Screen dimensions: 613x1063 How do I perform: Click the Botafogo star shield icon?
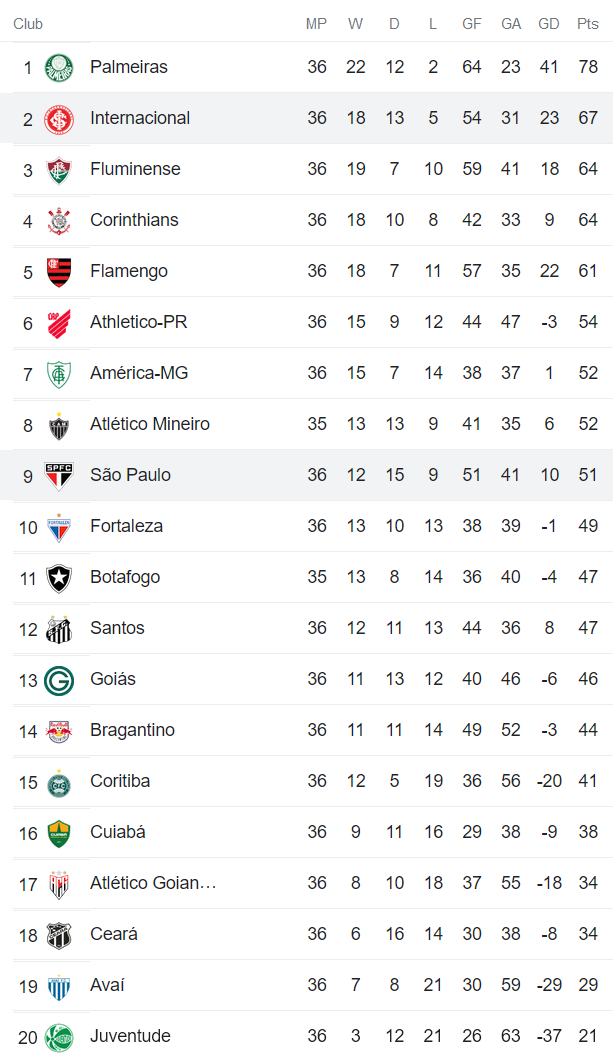59,578
